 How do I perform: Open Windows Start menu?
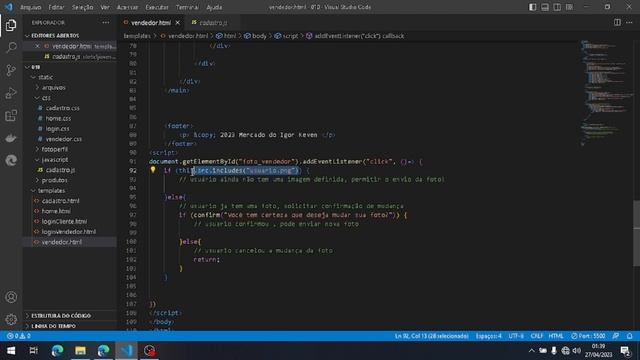tap(11, 351)
